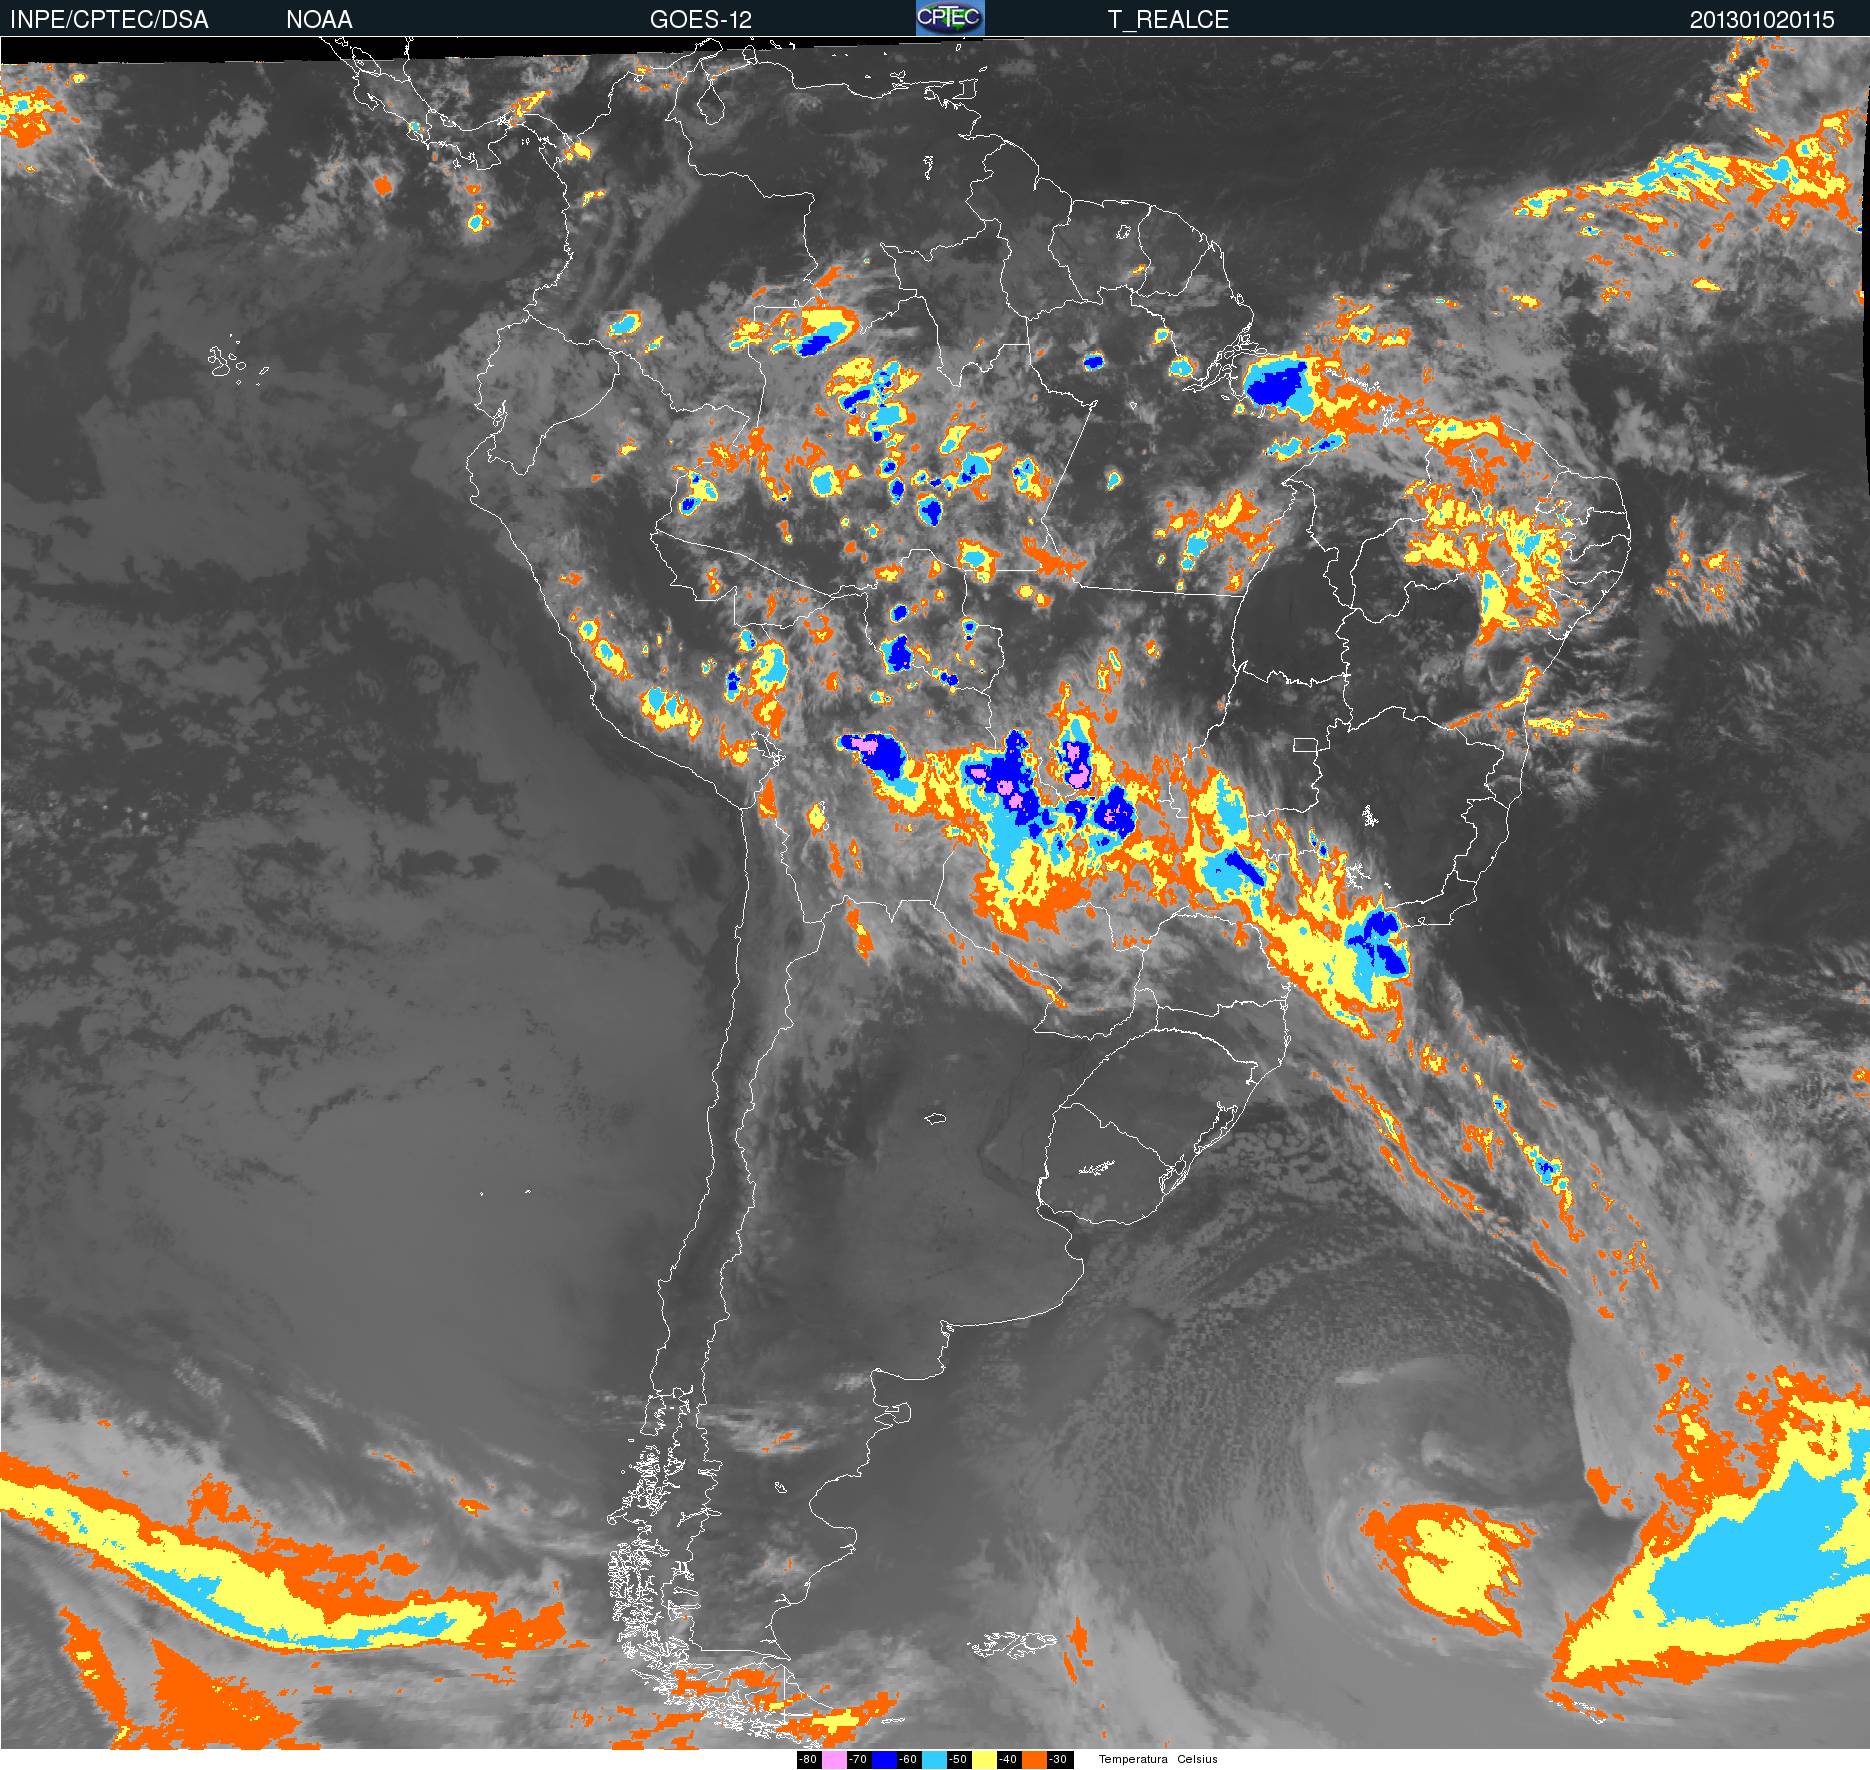Click the NOAA label in header

[x=319, y=19]
